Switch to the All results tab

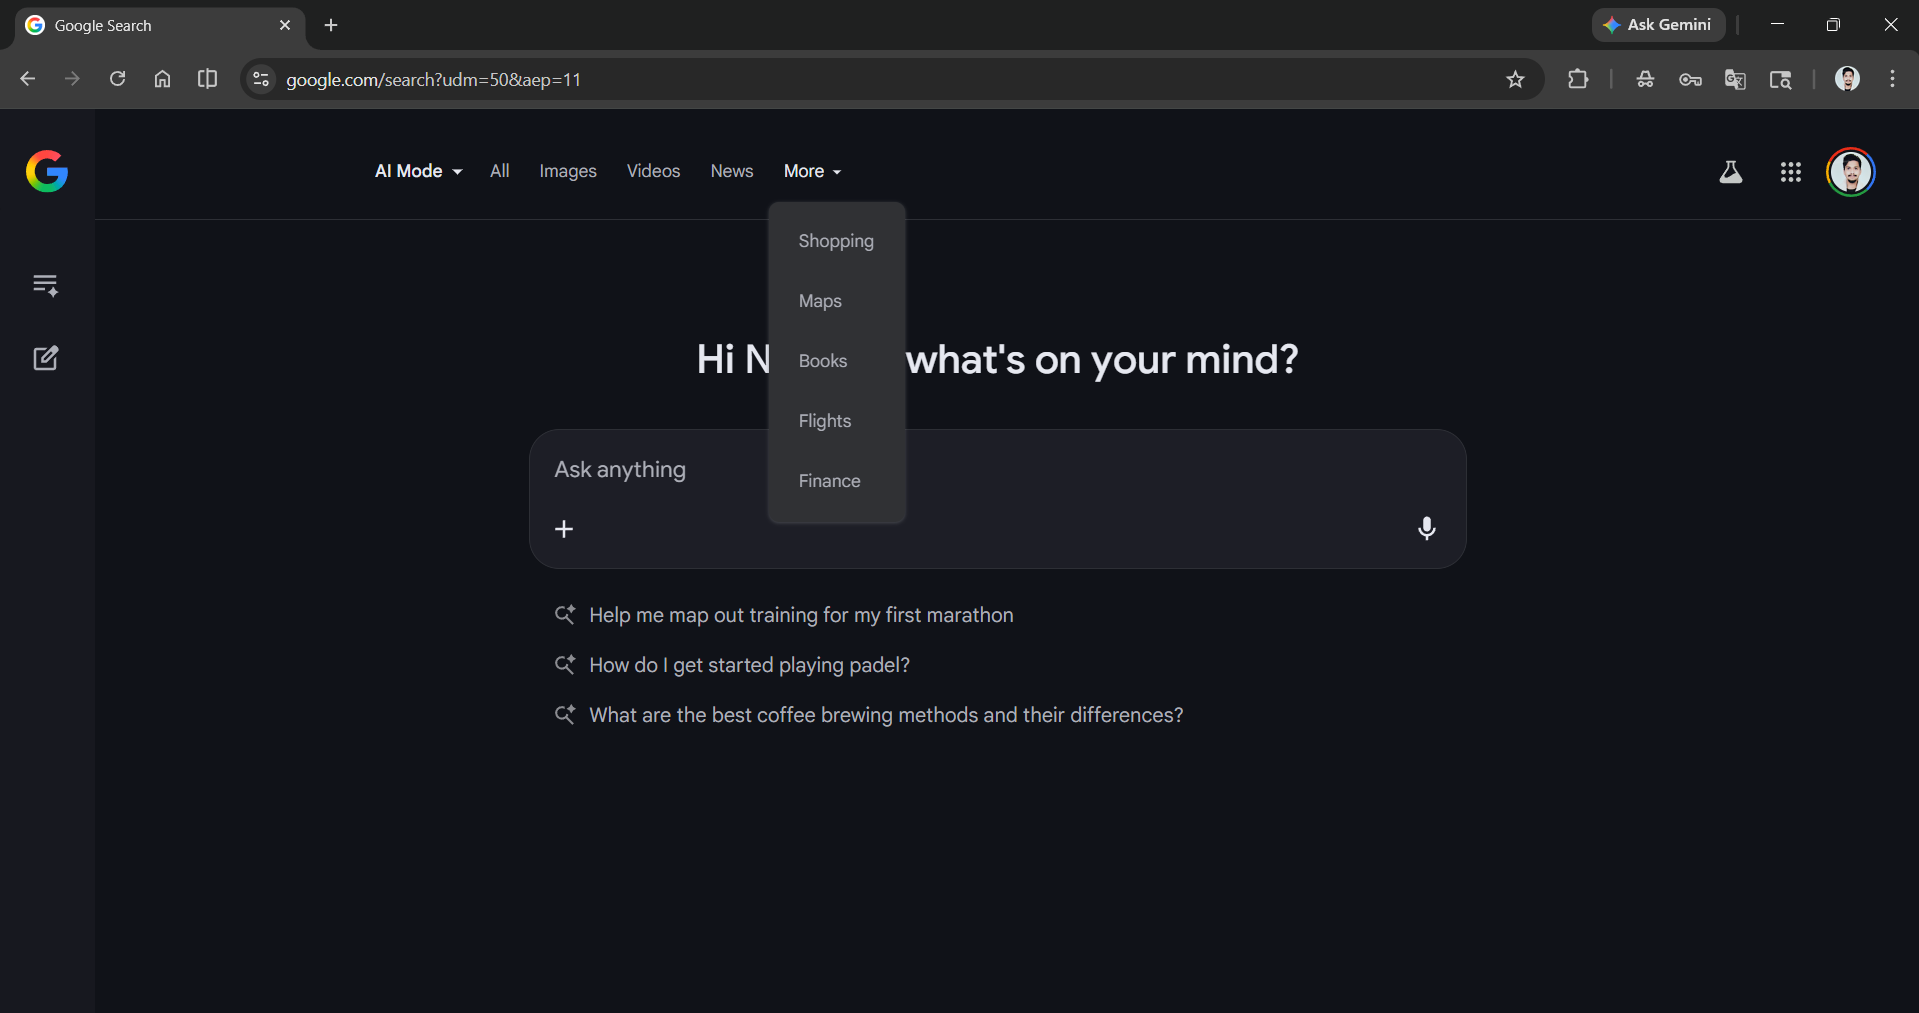point(500,171)
